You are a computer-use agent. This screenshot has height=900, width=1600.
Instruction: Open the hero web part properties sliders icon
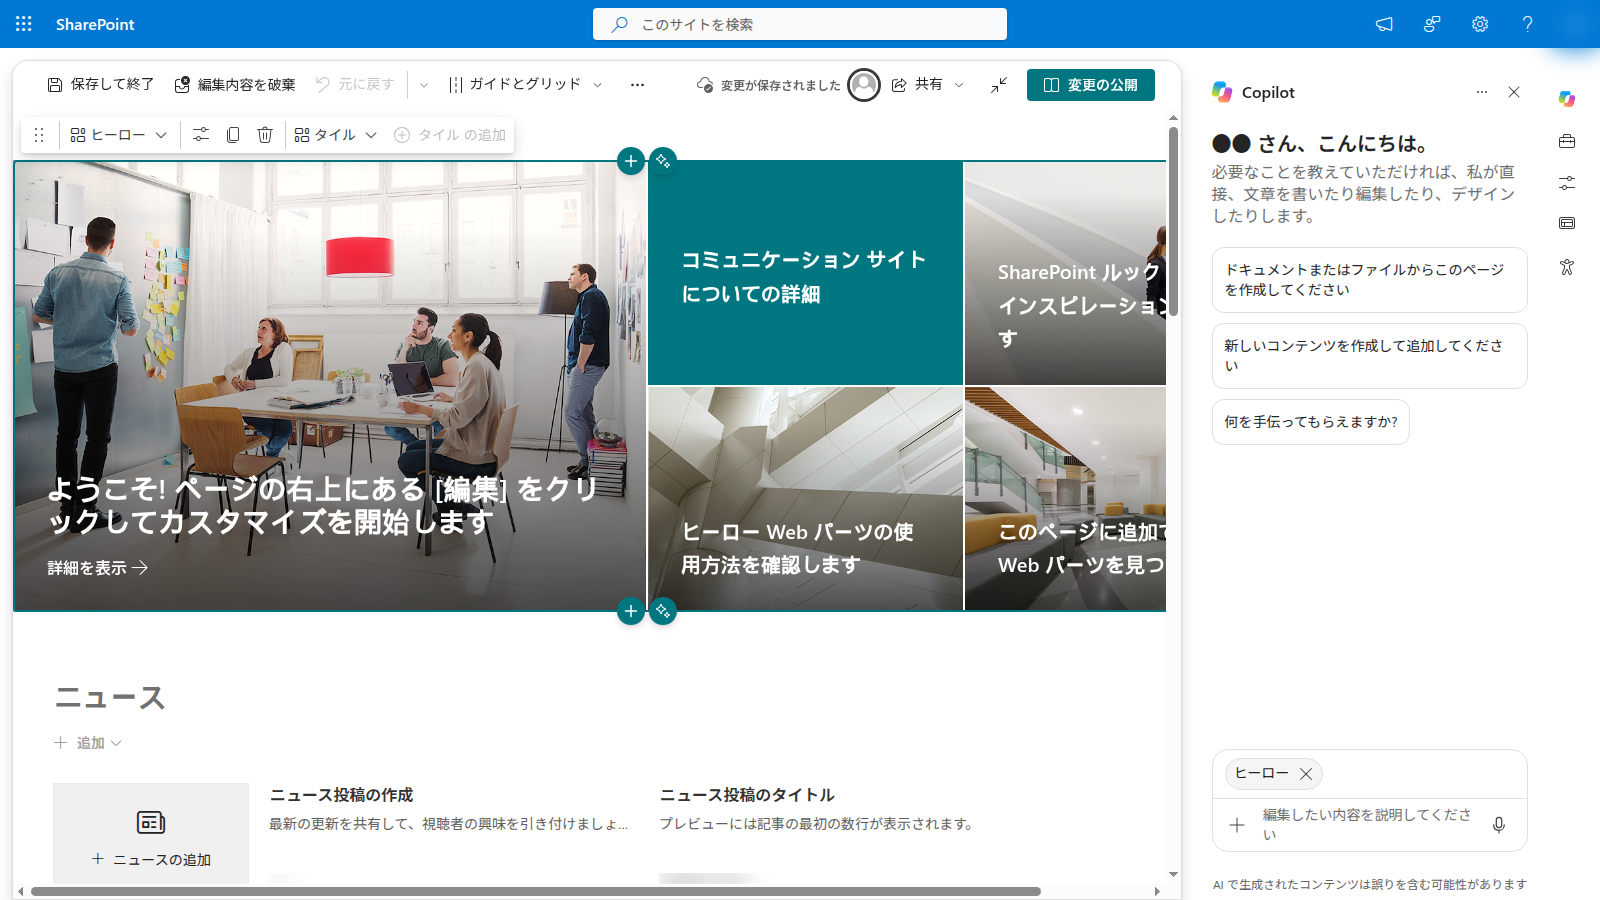point(201,135)
